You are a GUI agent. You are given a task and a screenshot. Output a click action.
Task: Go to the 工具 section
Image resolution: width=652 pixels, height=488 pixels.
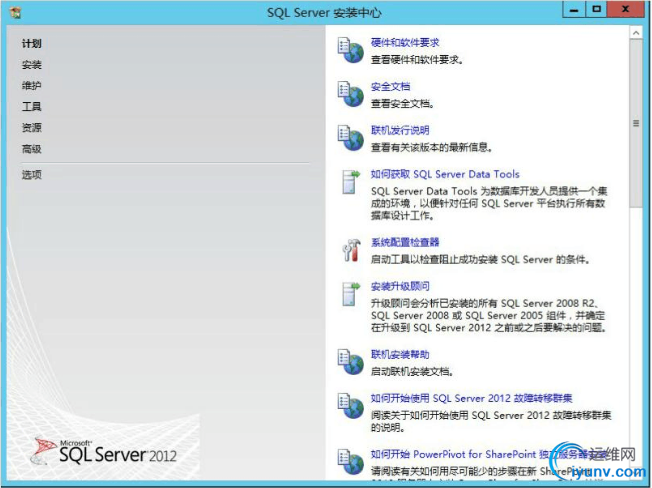tap(32, 107)
